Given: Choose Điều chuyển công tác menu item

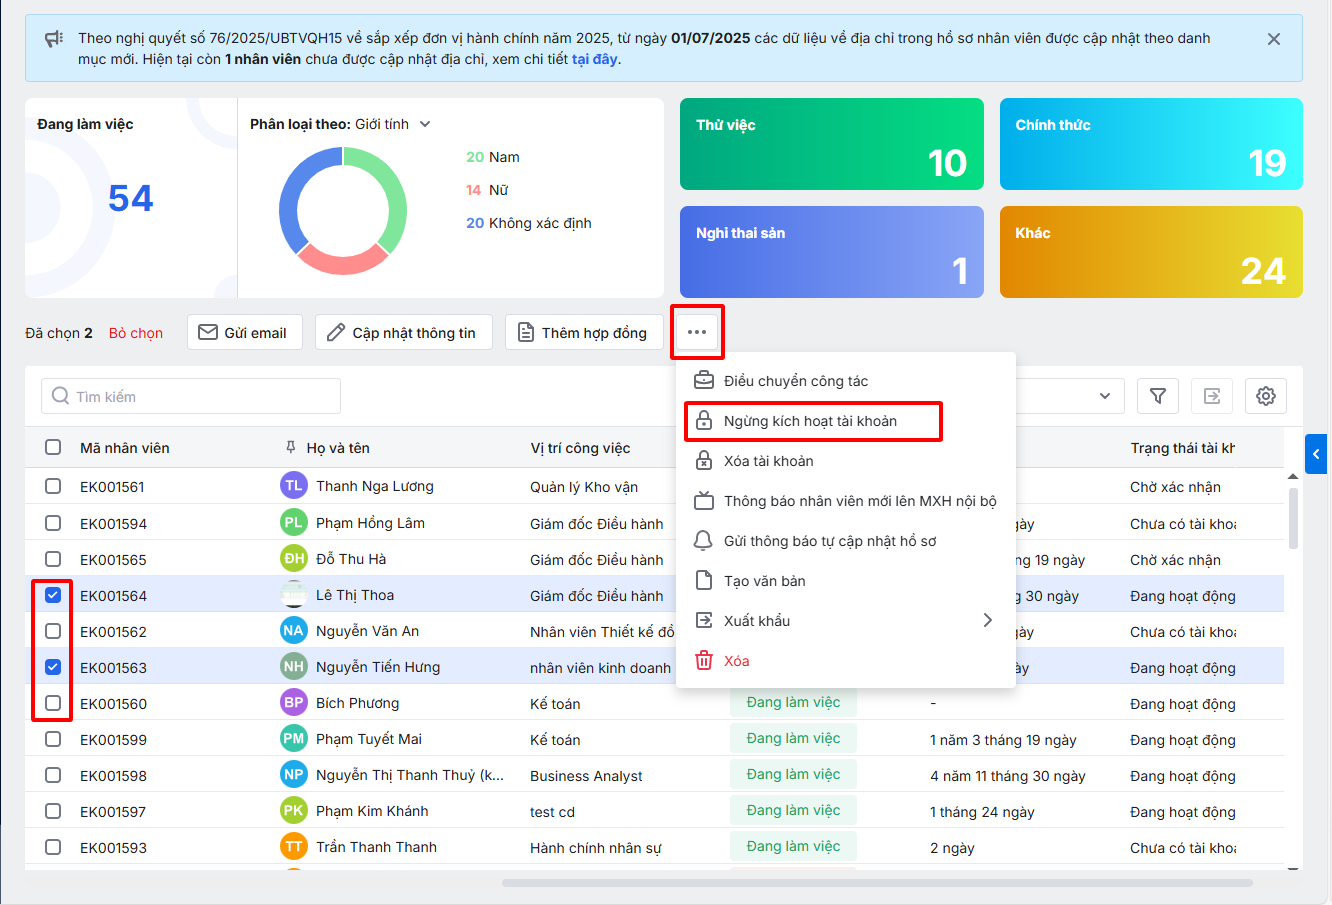Looking at the screenshot, I should (795, 381).
